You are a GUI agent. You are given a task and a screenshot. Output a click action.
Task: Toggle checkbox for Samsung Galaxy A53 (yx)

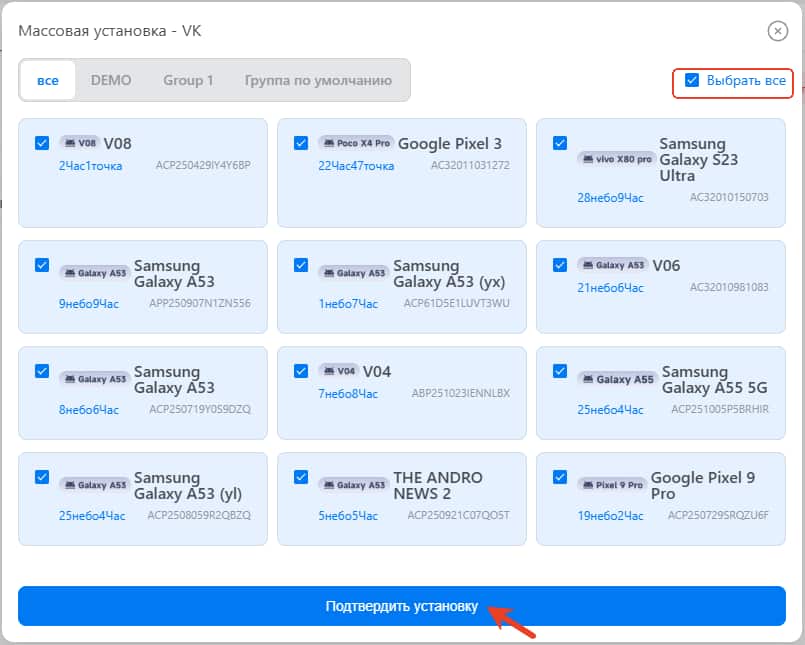(301, 265)
